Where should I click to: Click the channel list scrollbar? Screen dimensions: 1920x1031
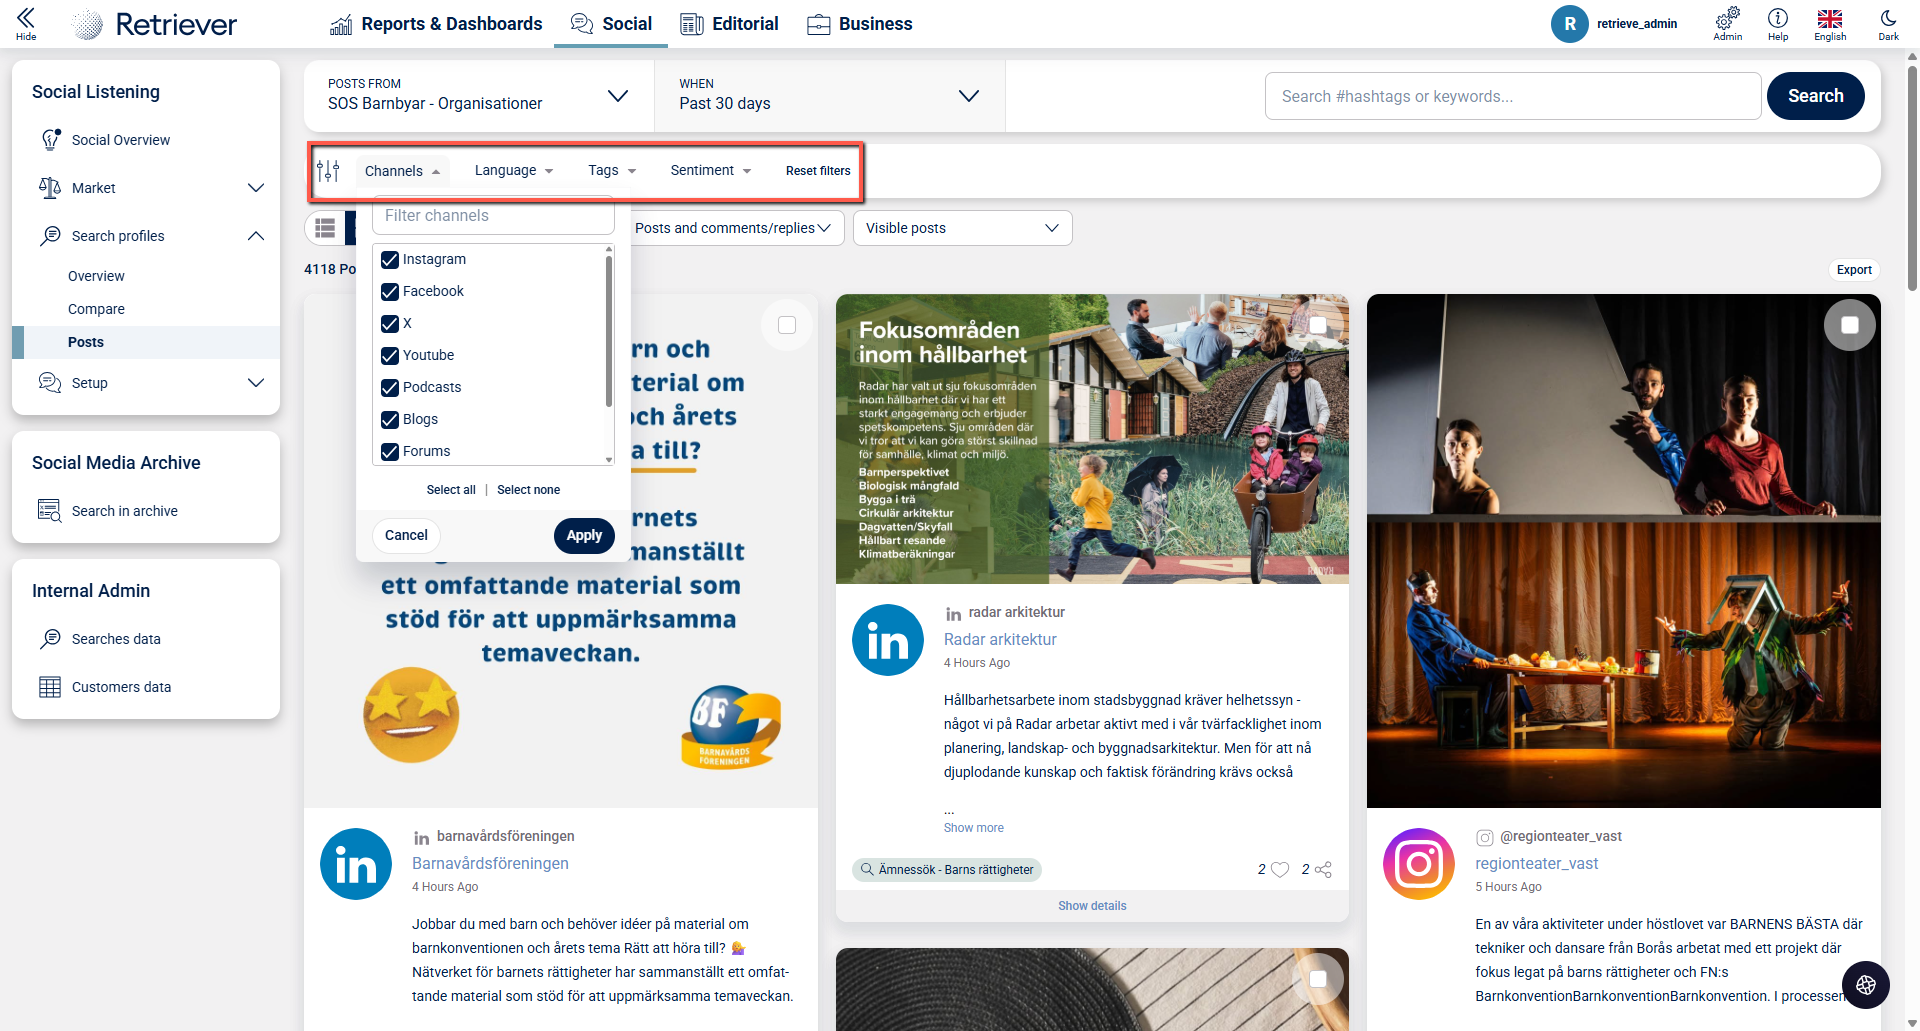(609, 331)
